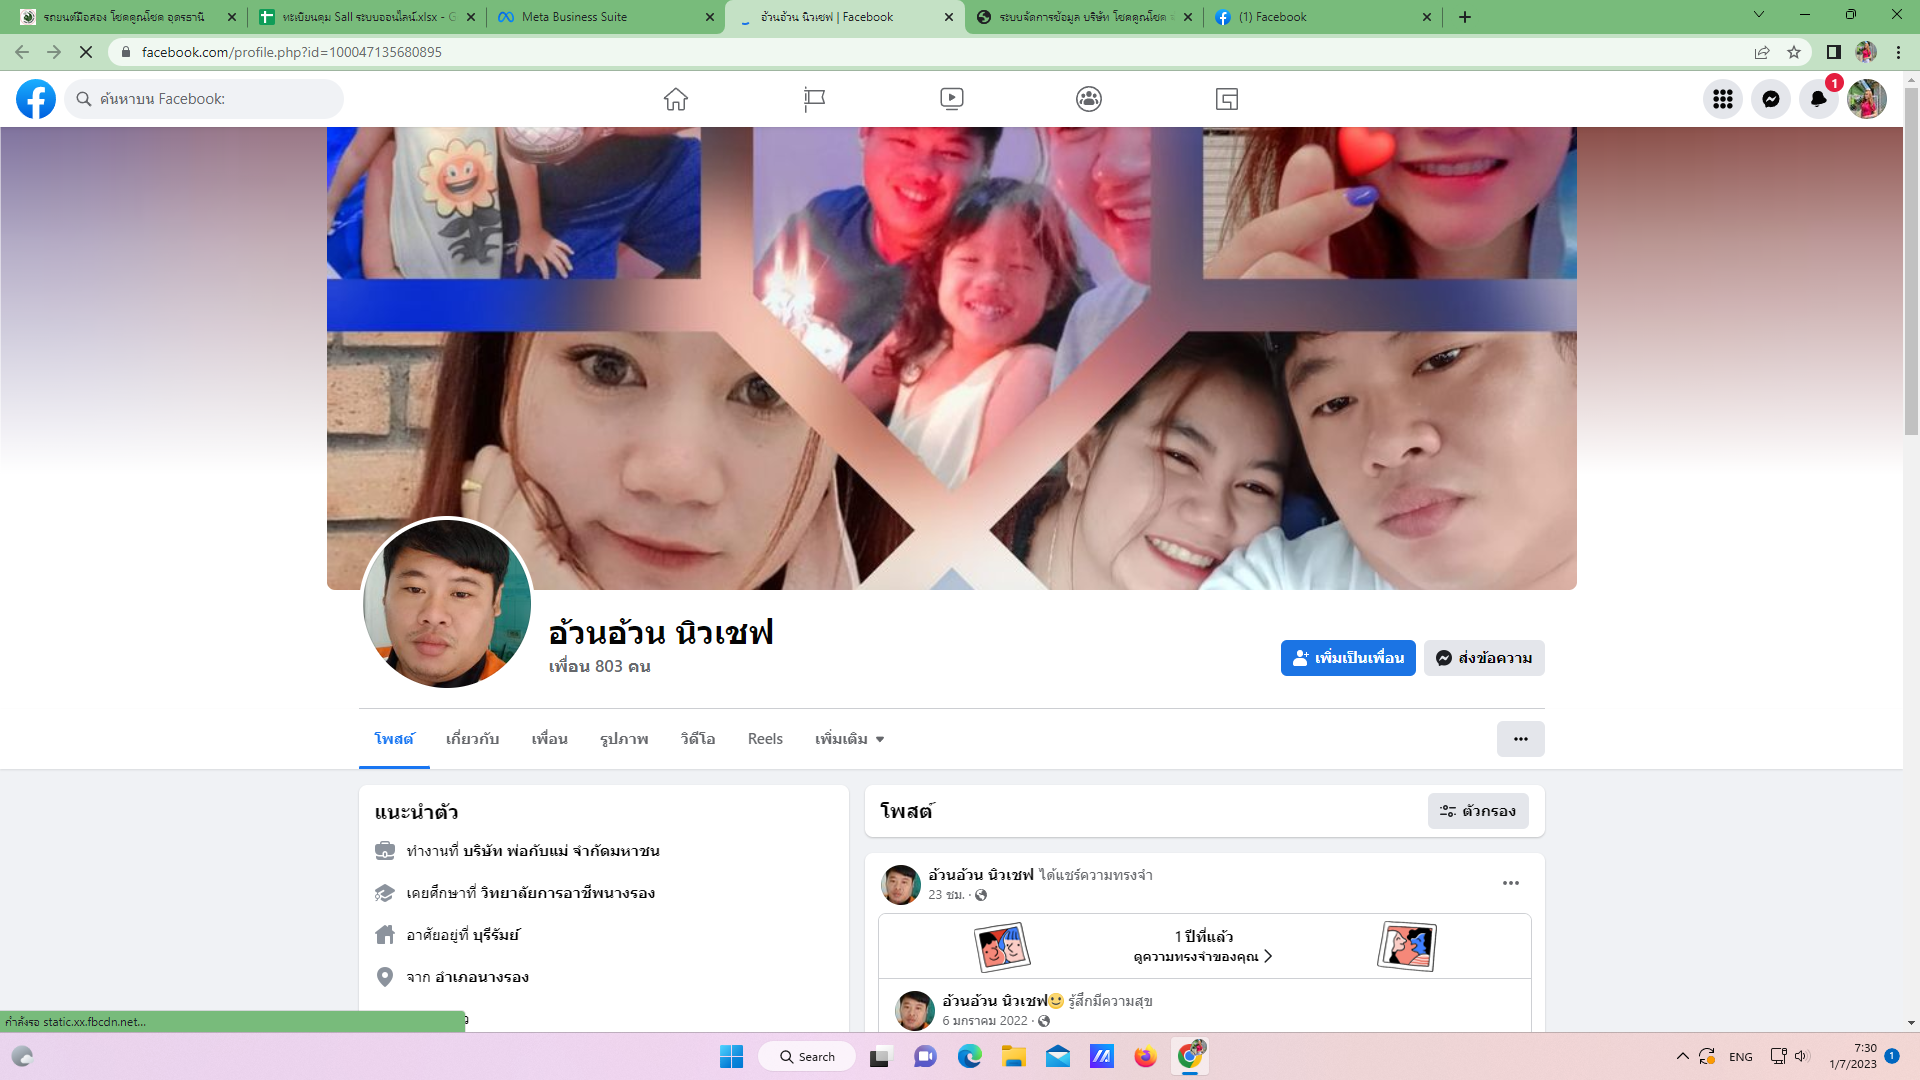Image resolution: width=1920 pixels, height=1080 pixels.
Task: Open the post's three-dot options menu
Action: 1510,883
